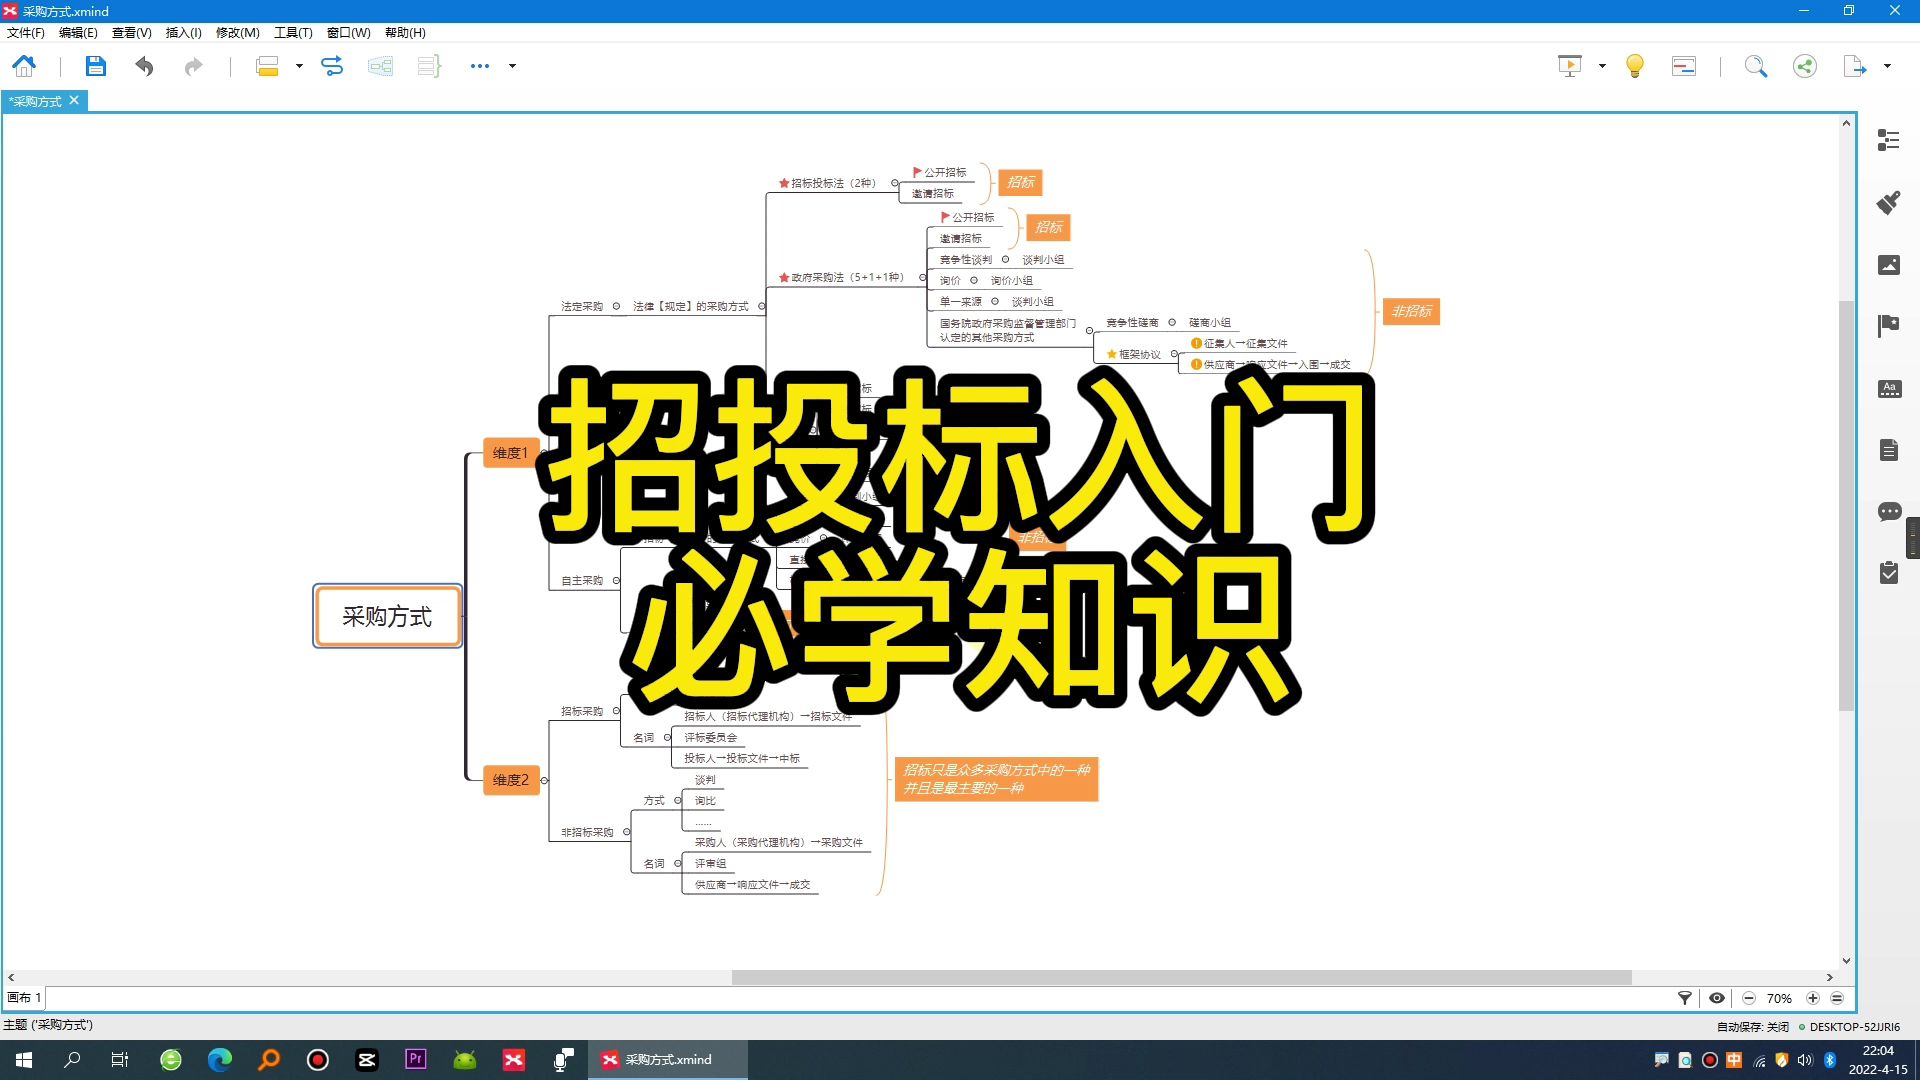Collapse the 法定采购 branch
1920x1080 pixels.
click(616, 306)
